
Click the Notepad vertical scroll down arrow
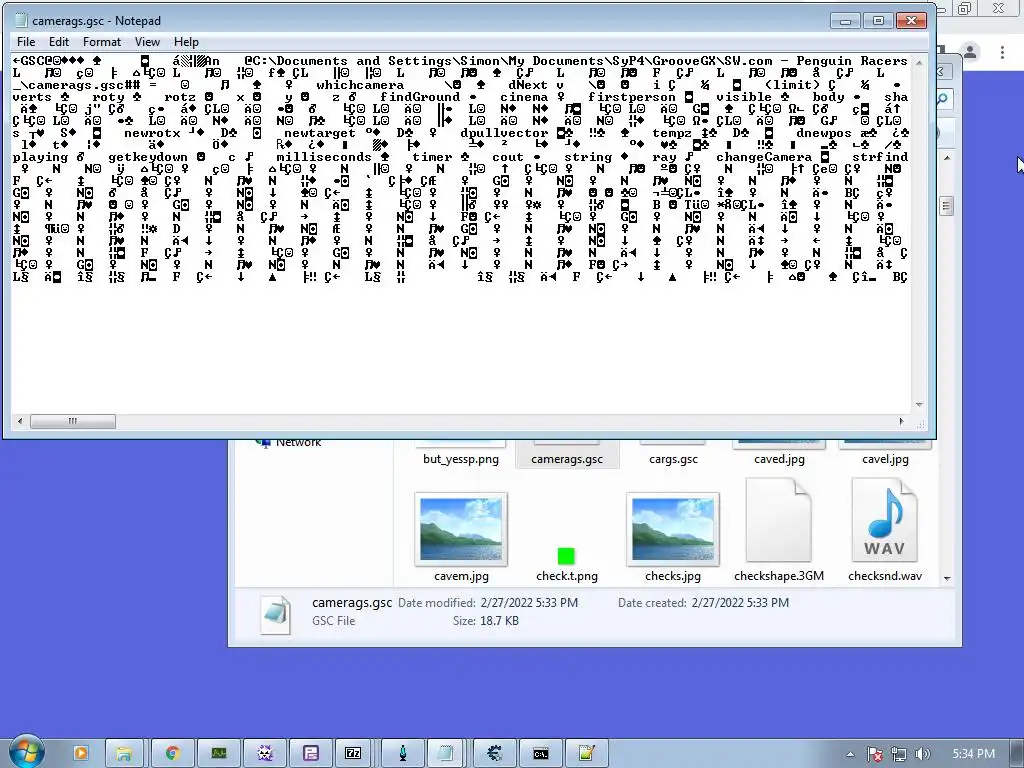[919, 405]
